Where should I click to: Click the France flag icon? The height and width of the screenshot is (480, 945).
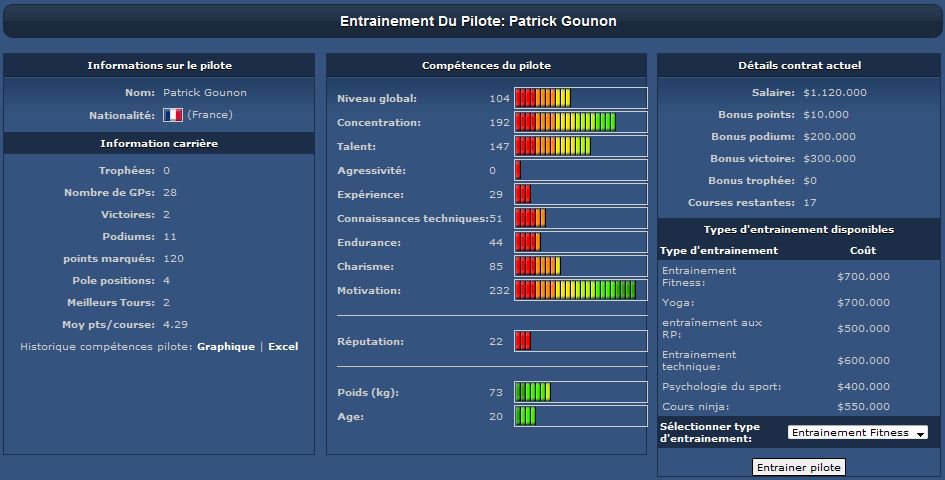point(173,115)
